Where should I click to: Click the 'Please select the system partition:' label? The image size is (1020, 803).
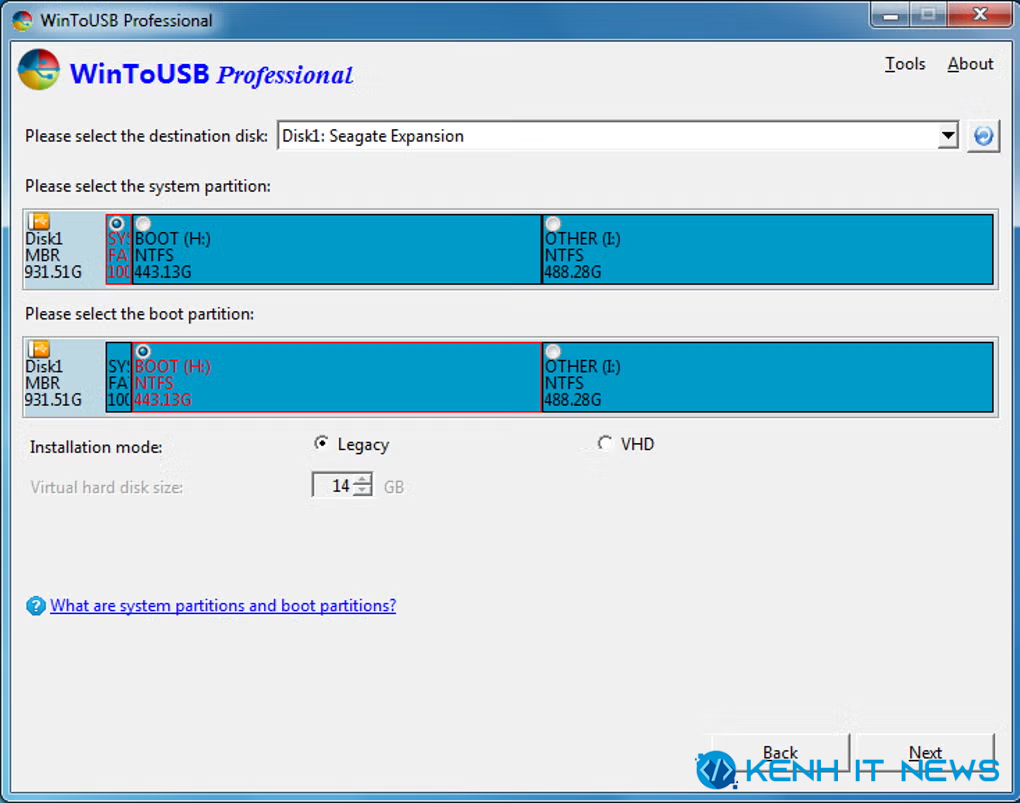point(148,187)
